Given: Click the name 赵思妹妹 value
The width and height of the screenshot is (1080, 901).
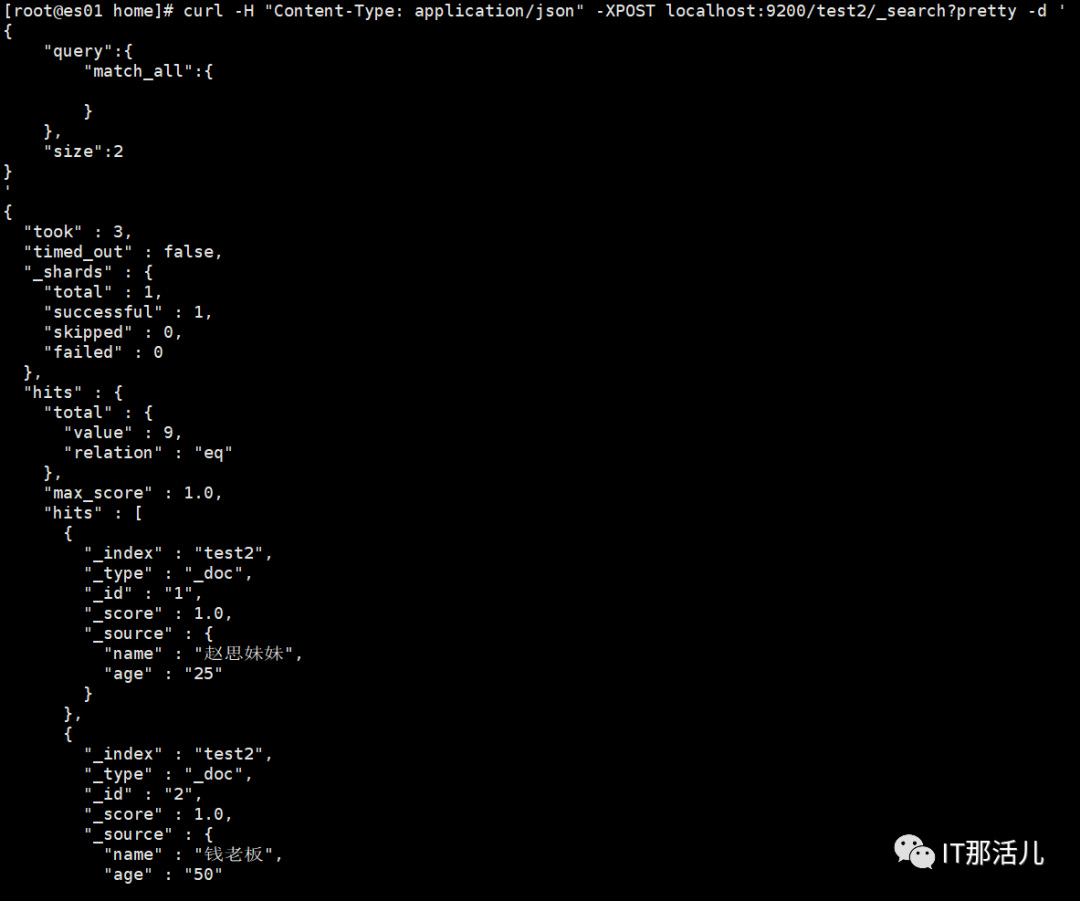Looking at the screenshot, I should pos(243,654).
